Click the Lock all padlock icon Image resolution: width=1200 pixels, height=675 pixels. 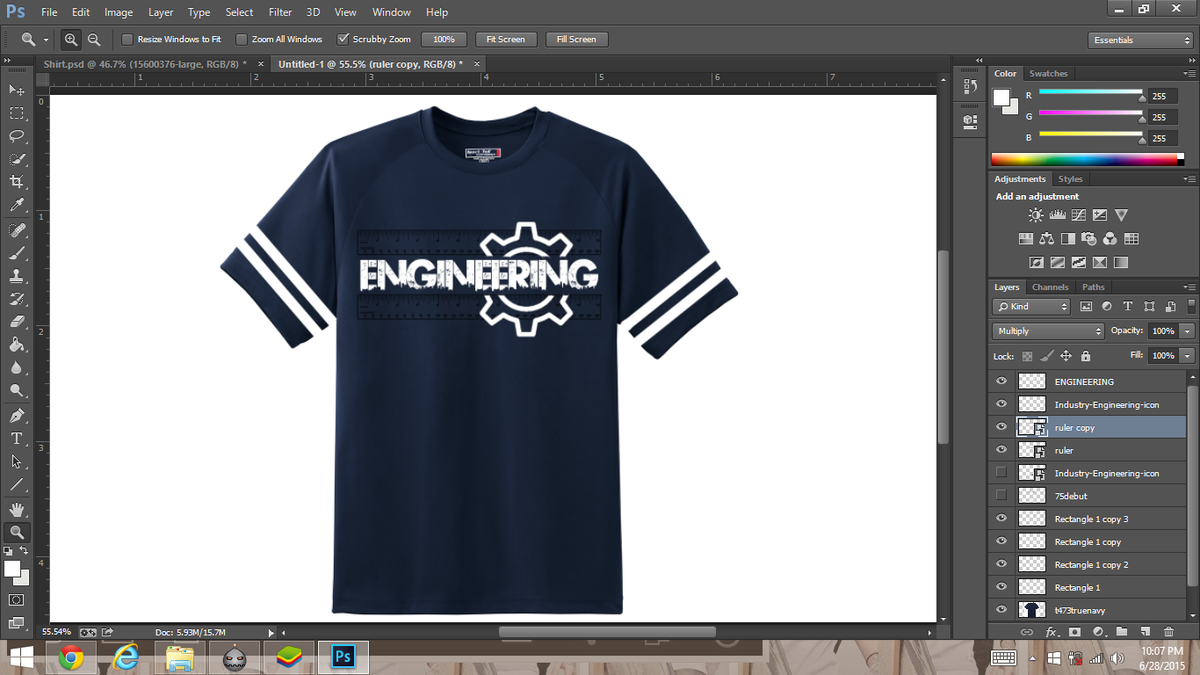point(1086,356)
